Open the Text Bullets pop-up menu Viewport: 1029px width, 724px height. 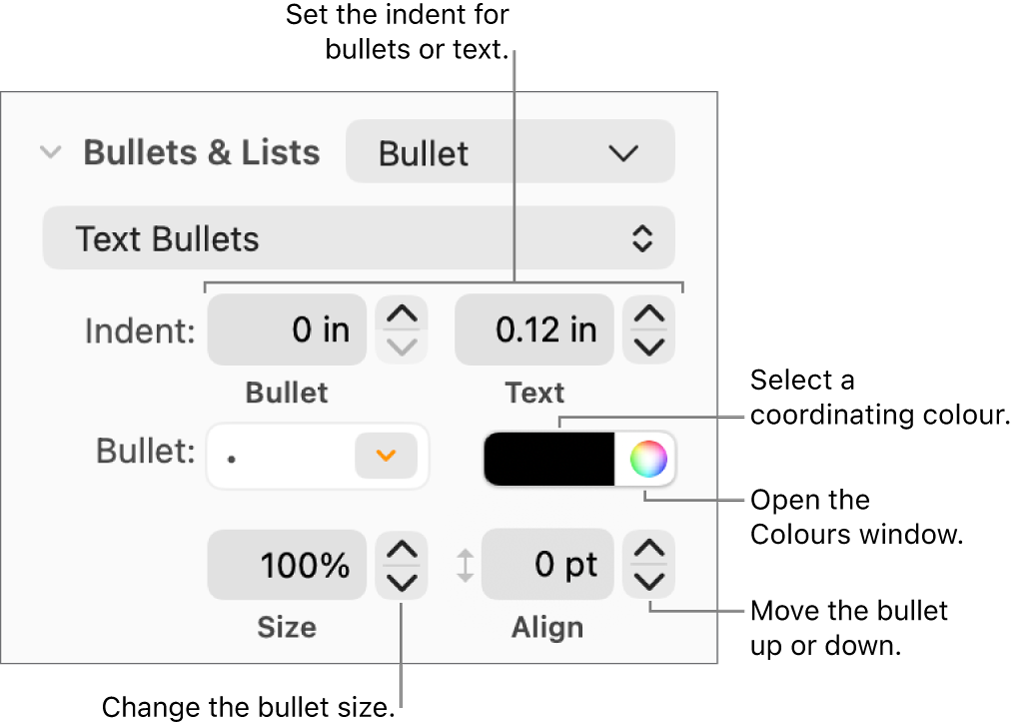click(x=358, y=238)
